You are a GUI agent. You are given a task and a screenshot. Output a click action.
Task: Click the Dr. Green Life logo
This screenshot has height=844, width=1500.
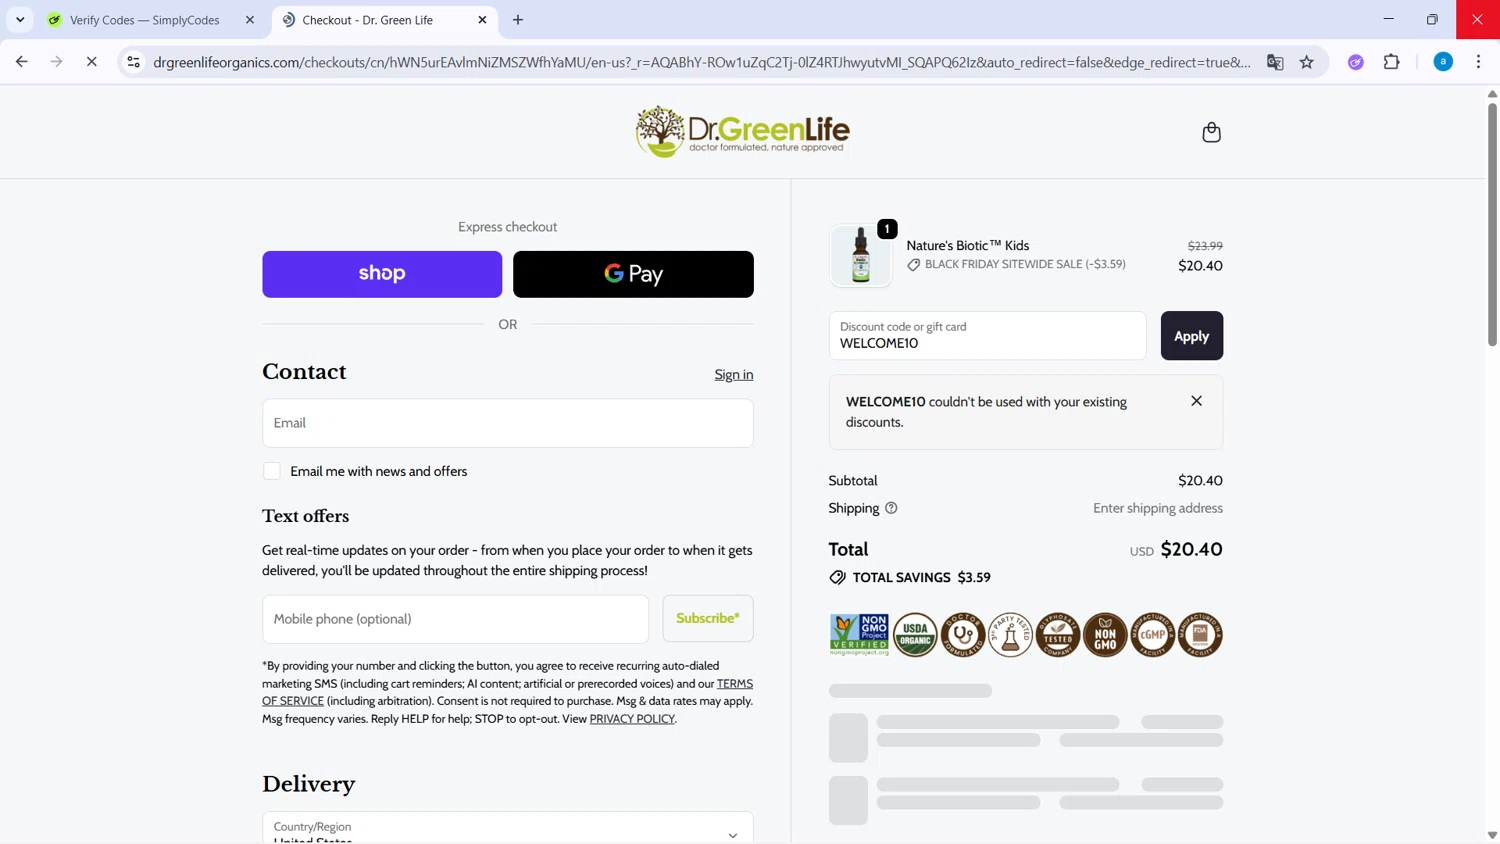click(x=743, y=131)
